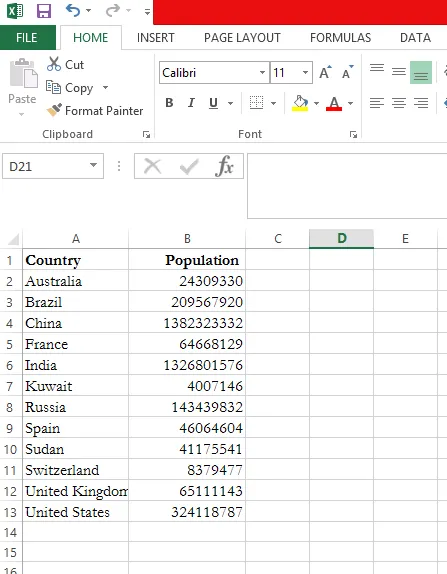
Task: Switch to the HOME tab
Action: [90, 37]
